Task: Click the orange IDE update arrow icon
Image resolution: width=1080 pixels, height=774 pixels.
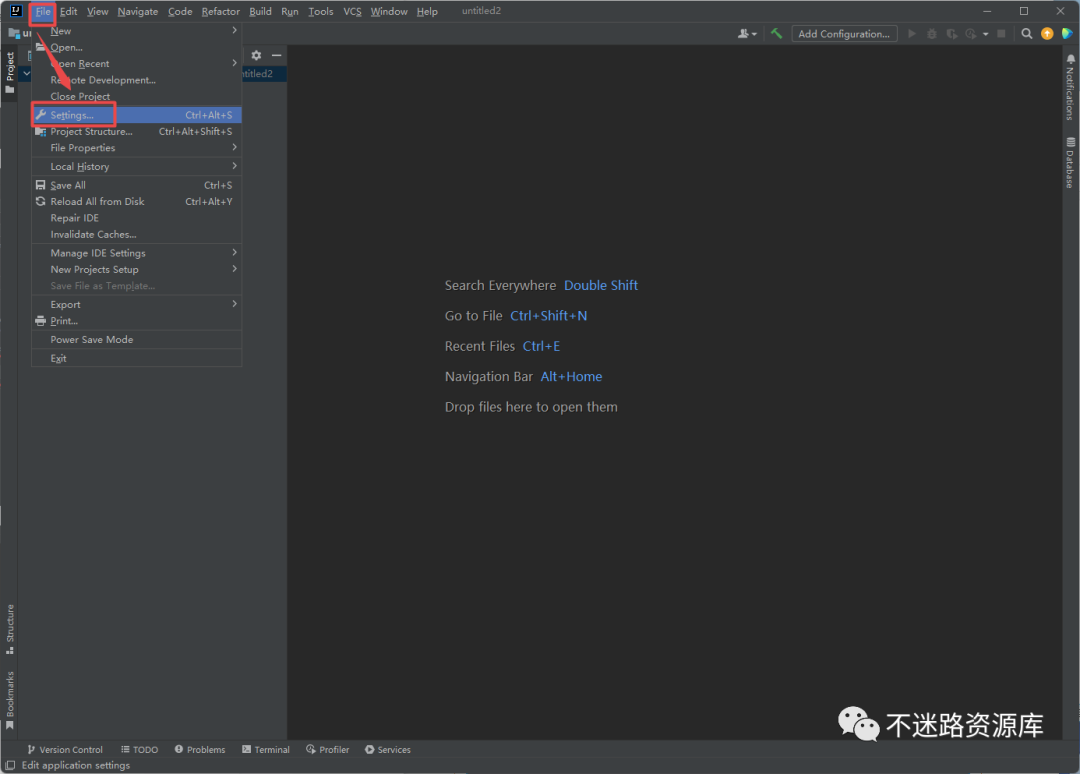Action: pos(1047,34)
